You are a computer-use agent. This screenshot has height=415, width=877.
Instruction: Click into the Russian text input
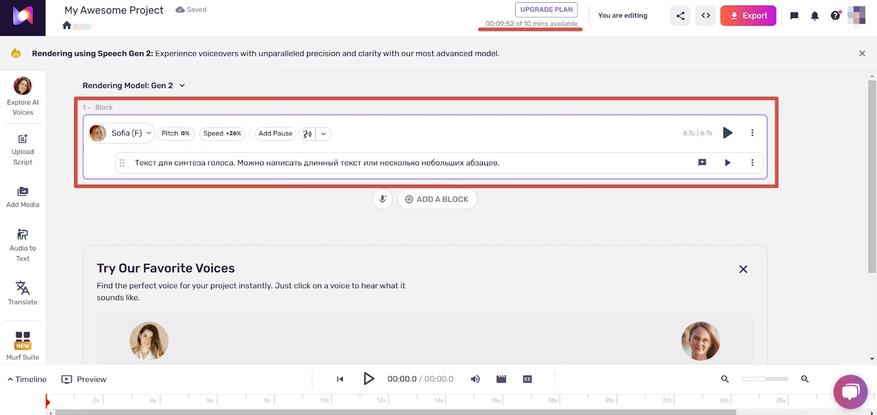[x=317, y=163]
